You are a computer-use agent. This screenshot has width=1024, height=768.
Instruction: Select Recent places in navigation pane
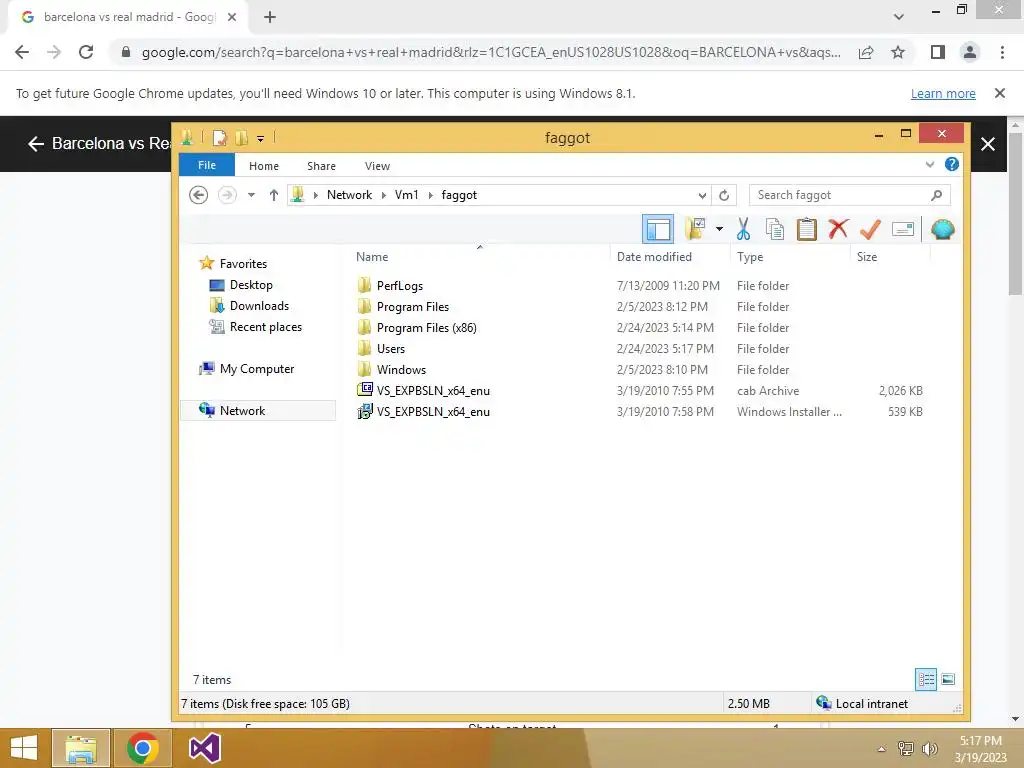255,327
